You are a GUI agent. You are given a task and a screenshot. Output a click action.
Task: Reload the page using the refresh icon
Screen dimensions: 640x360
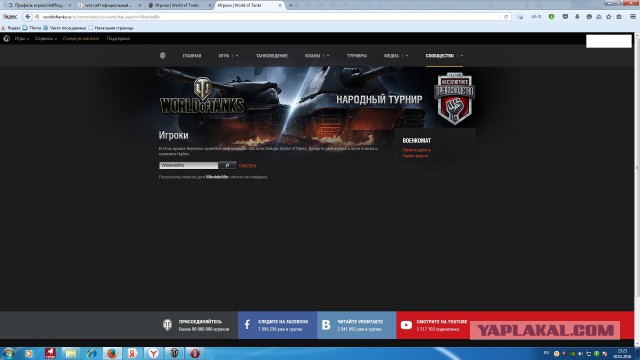[506, 17]
